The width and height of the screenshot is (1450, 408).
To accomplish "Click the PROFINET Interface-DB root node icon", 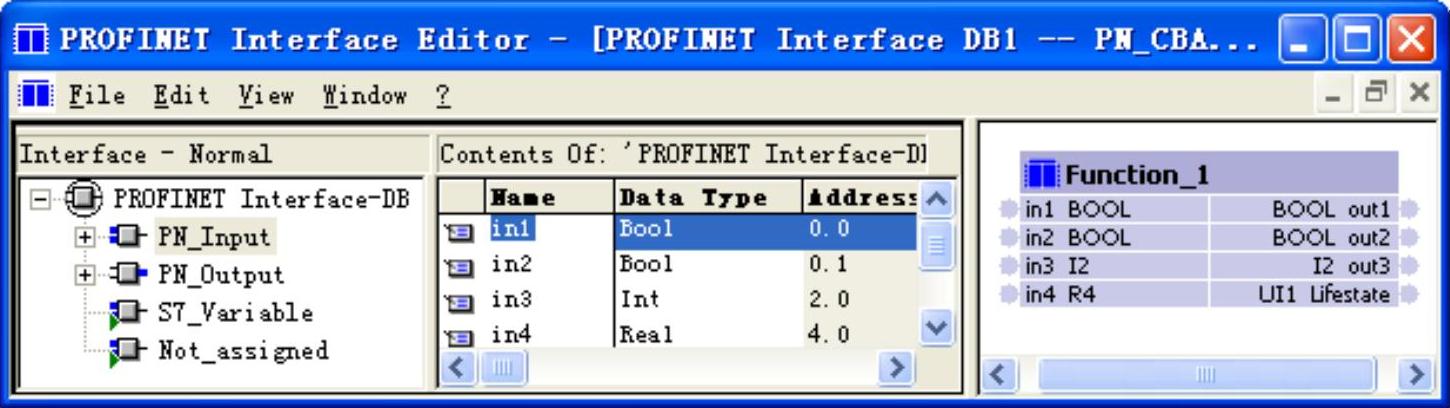I will [x=84, y=198].
